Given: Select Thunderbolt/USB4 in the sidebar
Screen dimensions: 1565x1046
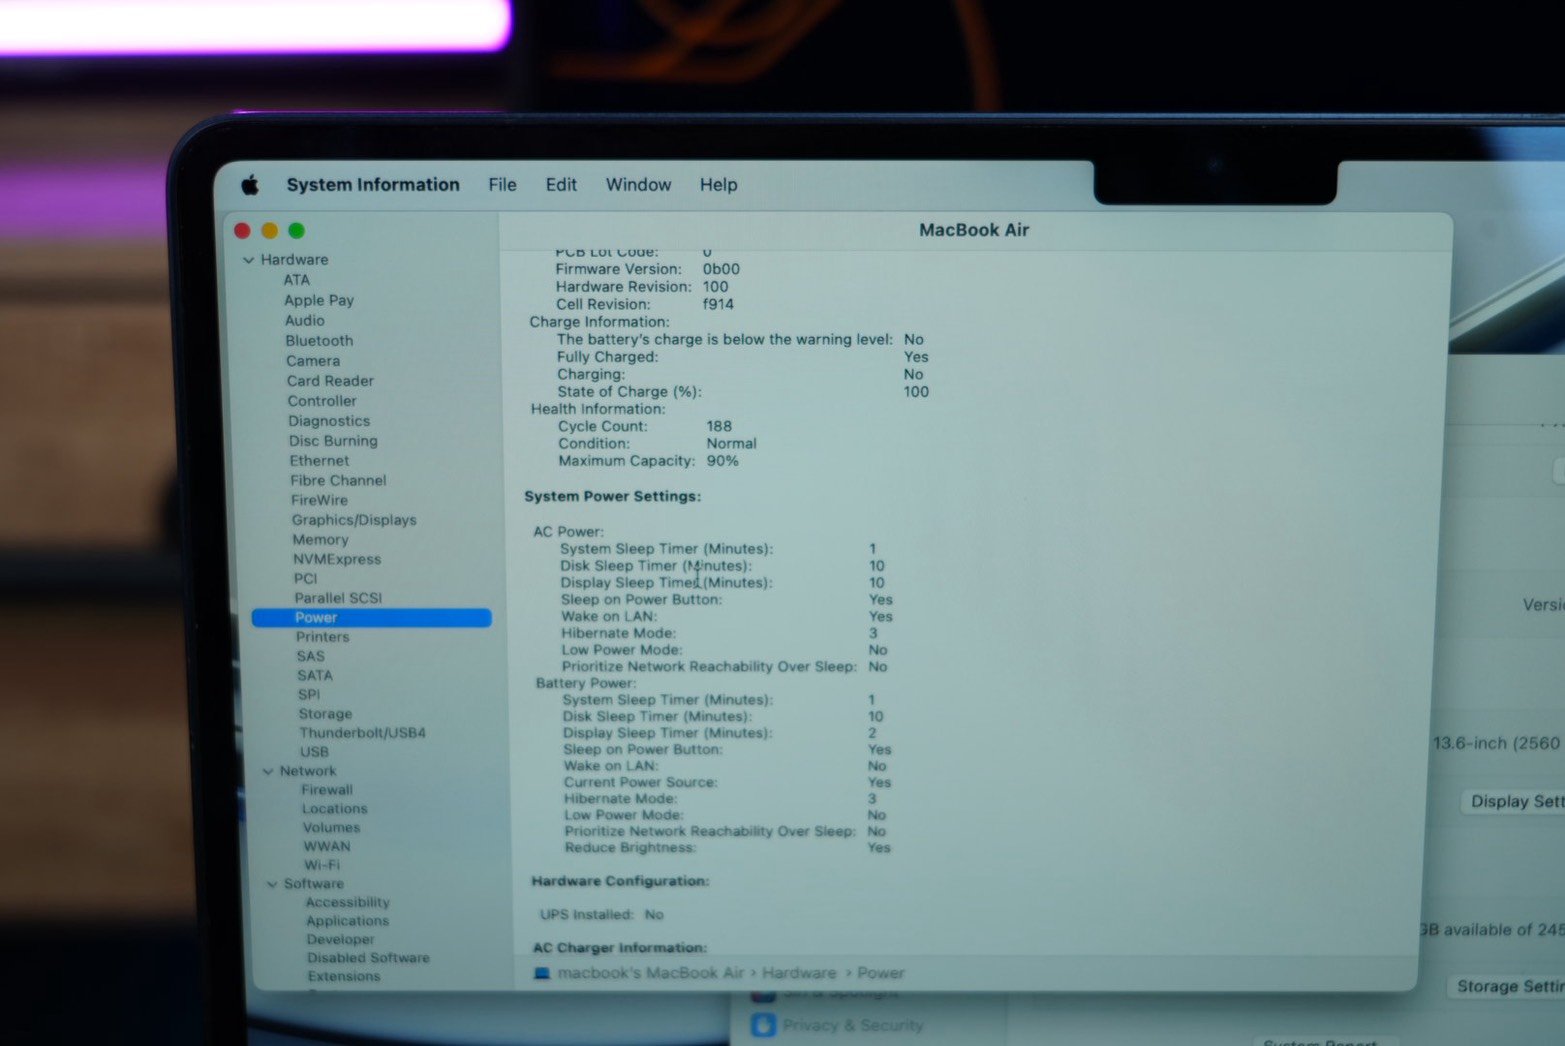Looking at the screenshot, I should tap(362, 733).
